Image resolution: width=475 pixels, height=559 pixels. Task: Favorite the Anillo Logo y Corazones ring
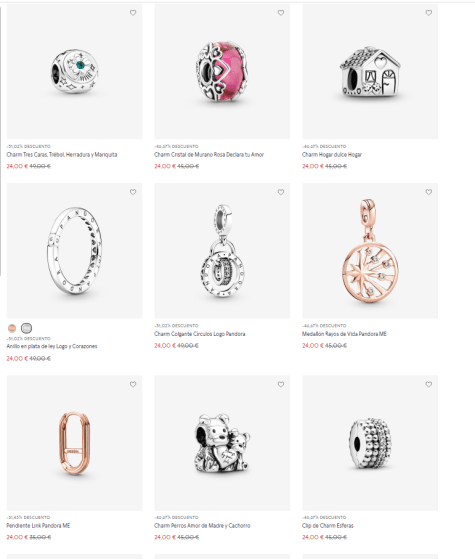click(x=133, y=192)
